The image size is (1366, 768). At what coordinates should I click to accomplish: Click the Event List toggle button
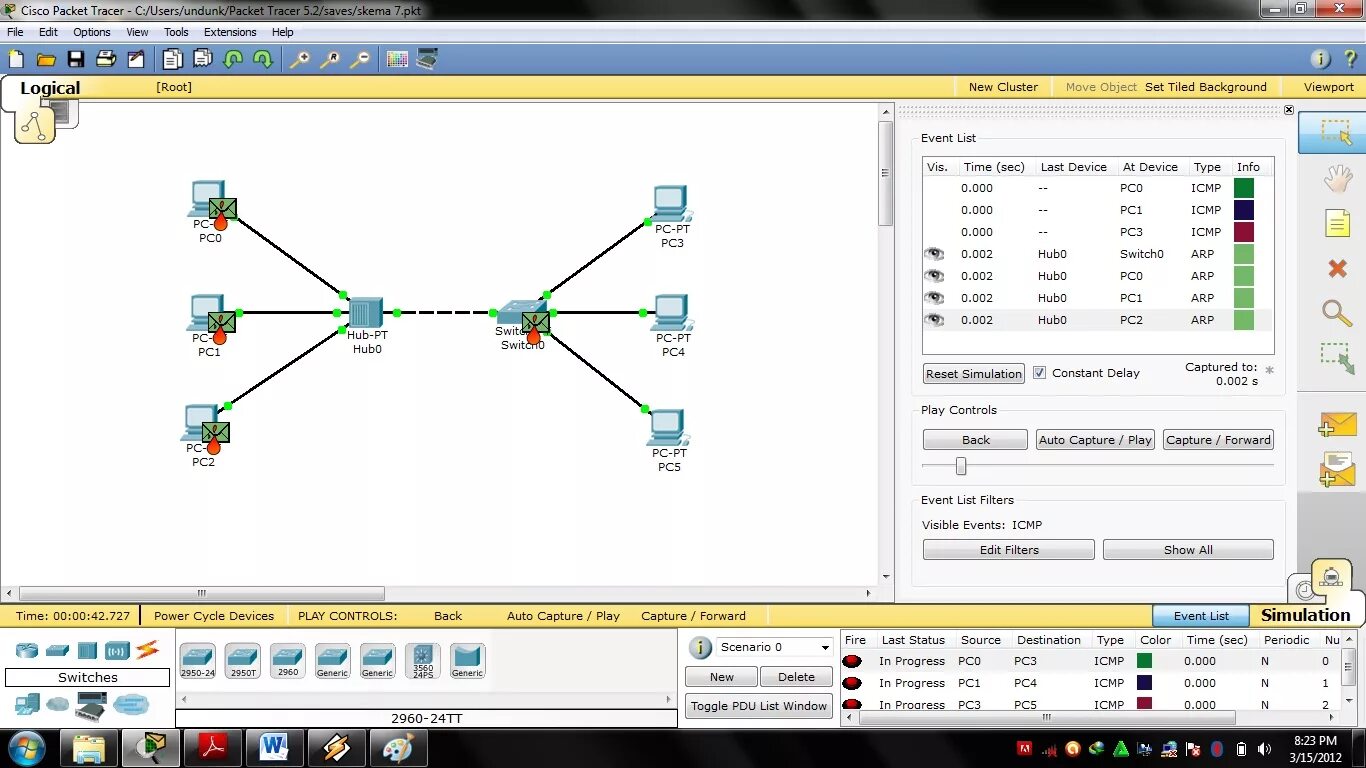(1201, 616)
